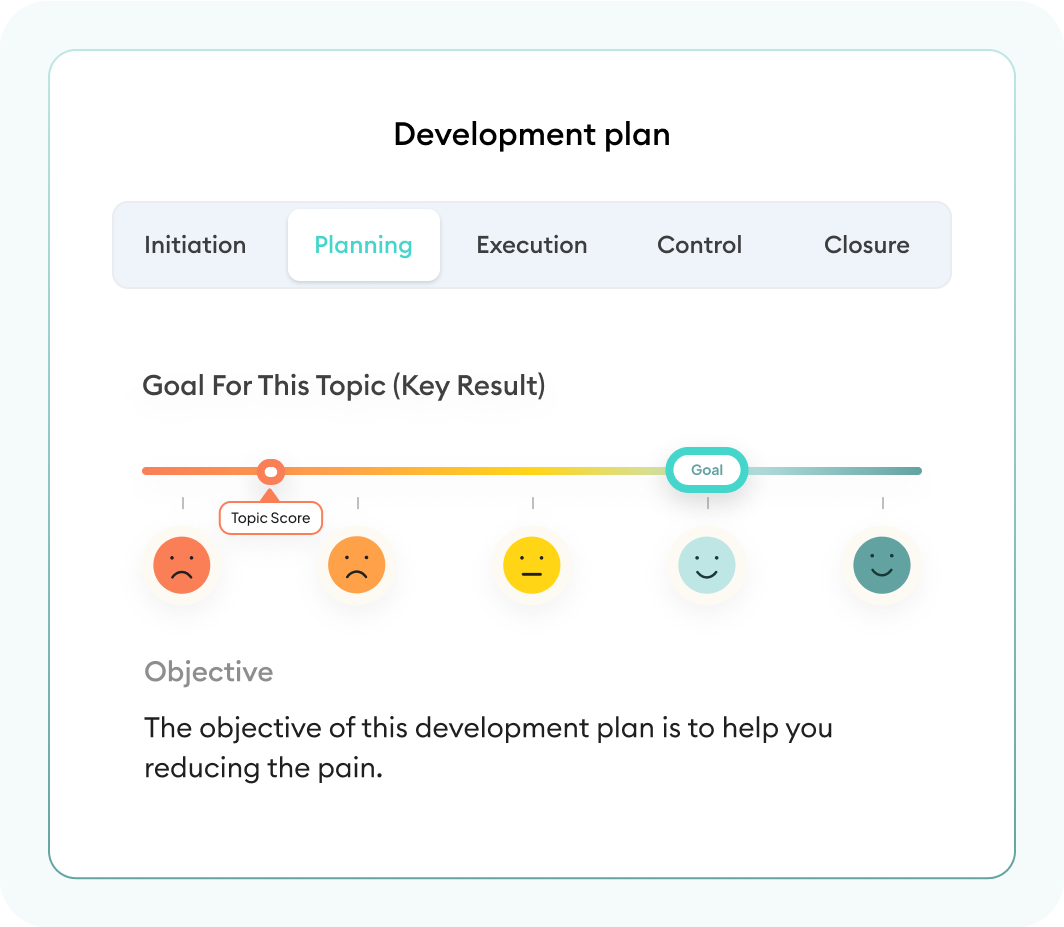Select the Planning tab
The height and width of the screenshot is (927, 1064).
363,245
